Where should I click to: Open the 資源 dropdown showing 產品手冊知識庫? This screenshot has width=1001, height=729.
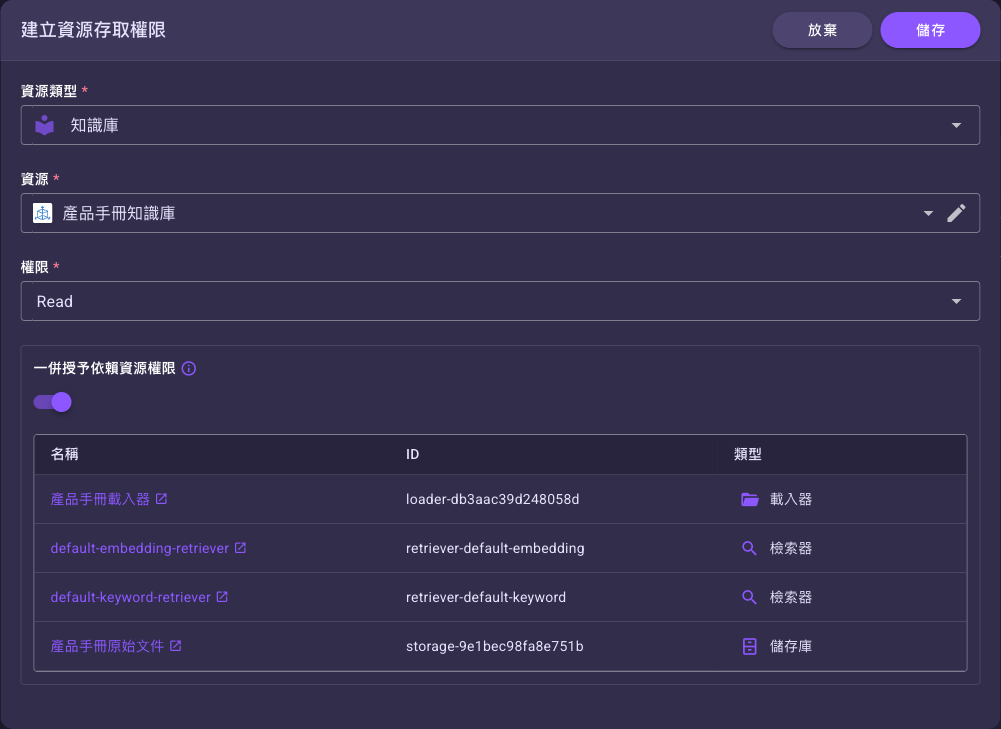pos(500,213)
